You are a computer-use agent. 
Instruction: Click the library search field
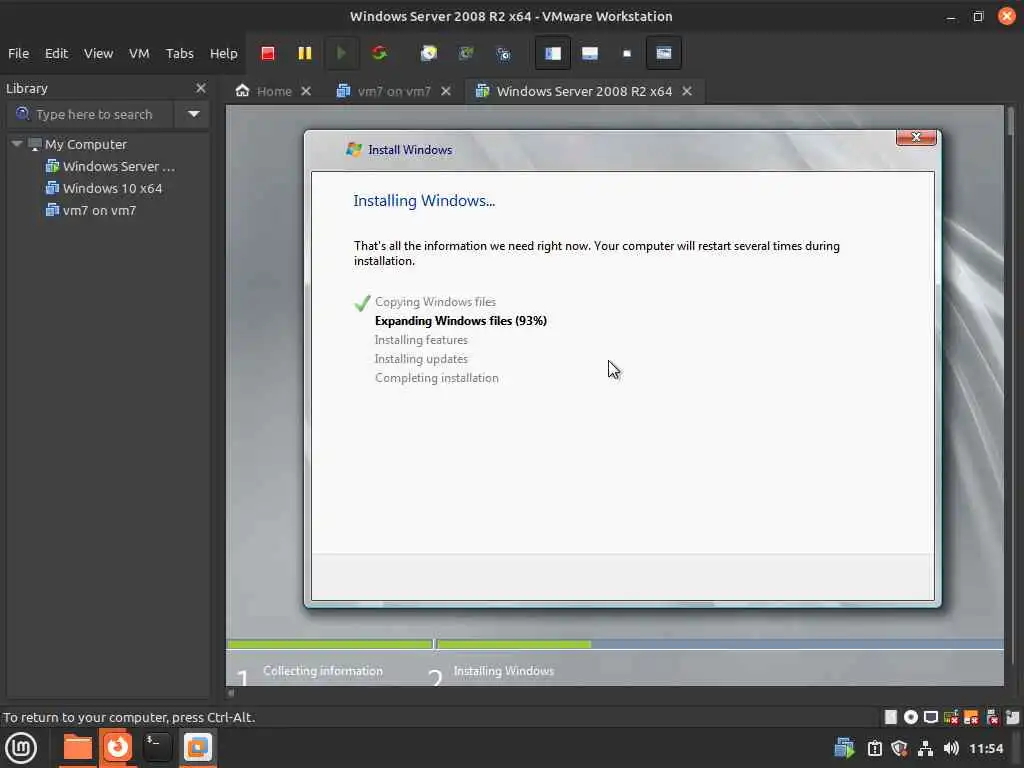[x=91, y=114]
